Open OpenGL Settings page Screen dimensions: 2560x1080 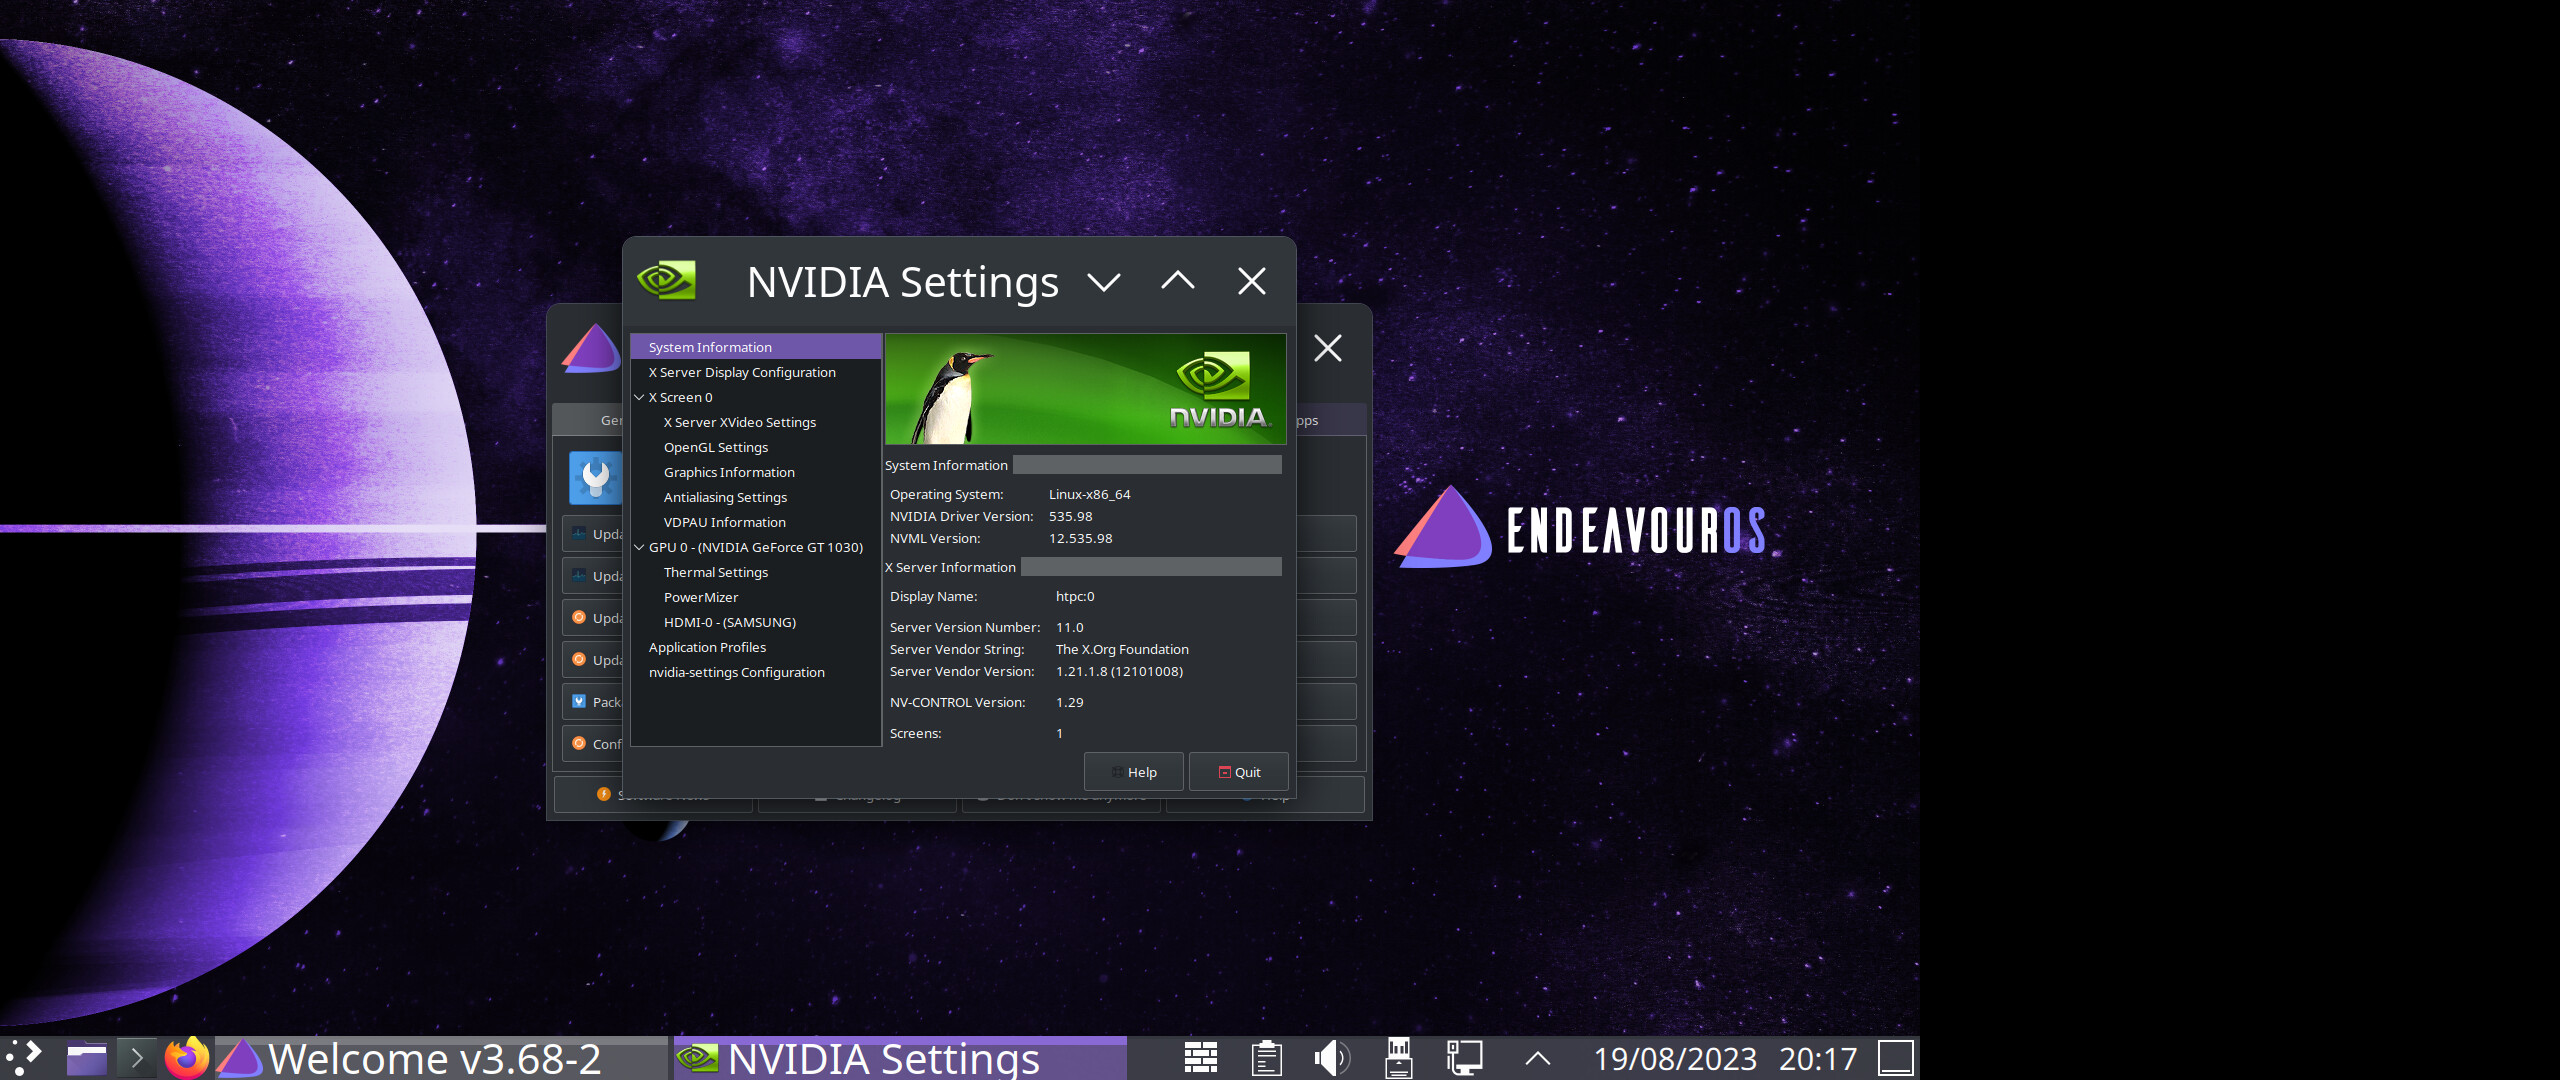click(x=716, y=447)
